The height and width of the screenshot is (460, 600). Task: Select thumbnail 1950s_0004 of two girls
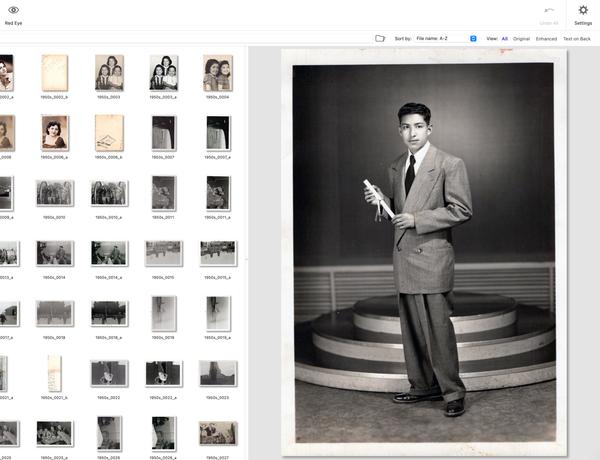pos(217,73)
